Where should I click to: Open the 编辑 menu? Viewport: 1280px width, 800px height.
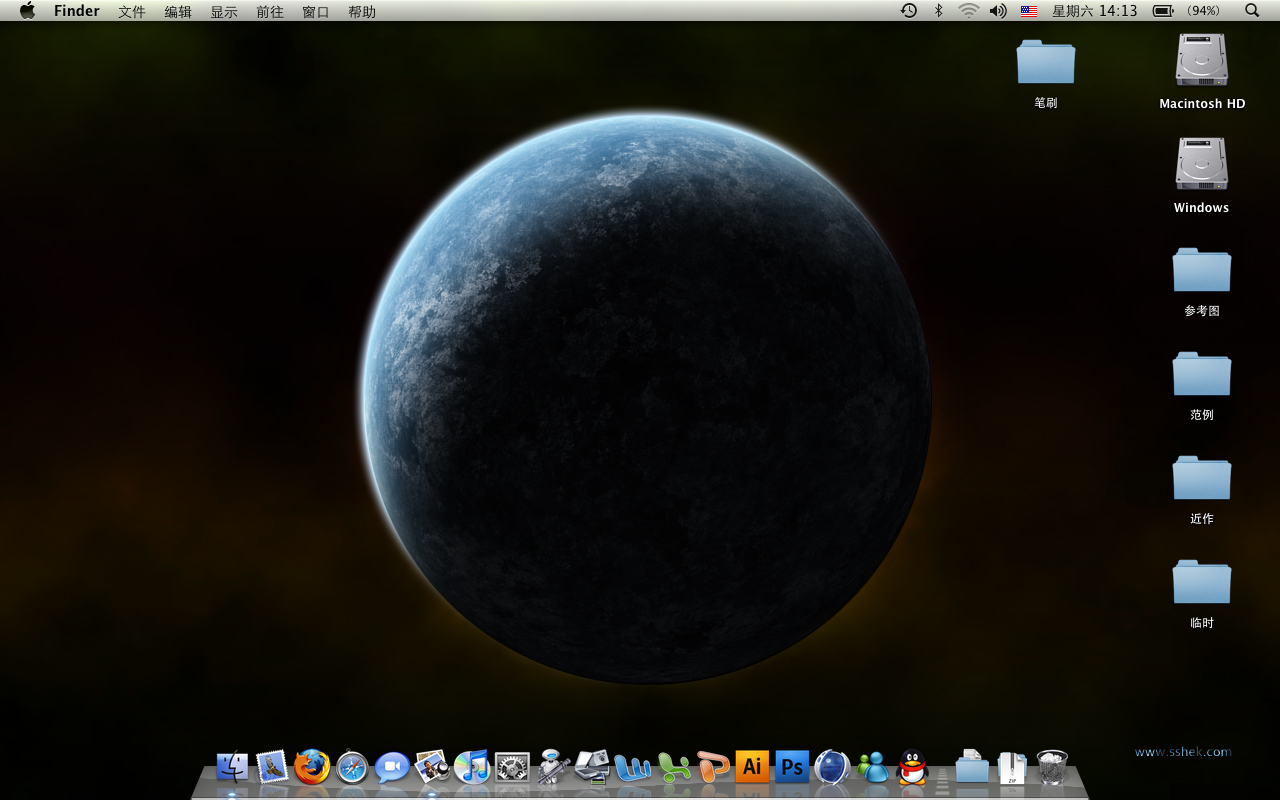tap(178, 11)
